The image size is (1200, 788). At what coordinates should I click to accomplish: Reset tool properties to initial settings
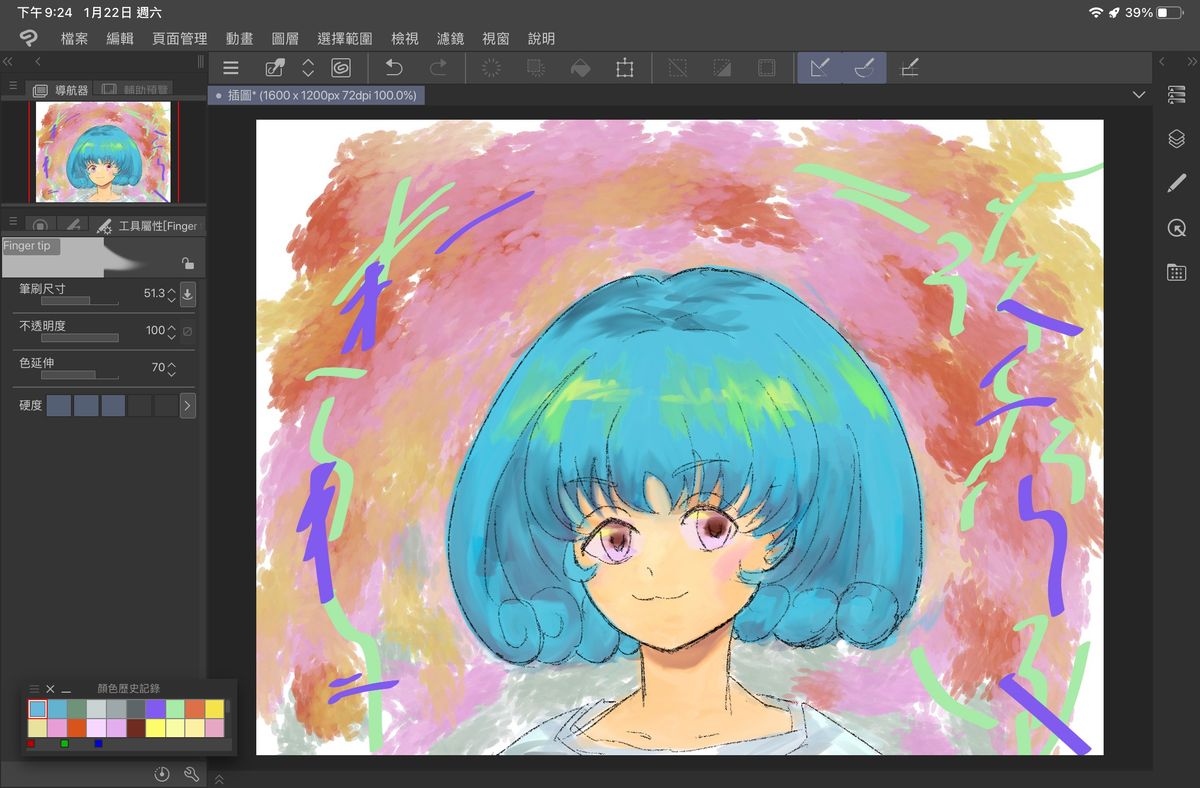point(162,773)
